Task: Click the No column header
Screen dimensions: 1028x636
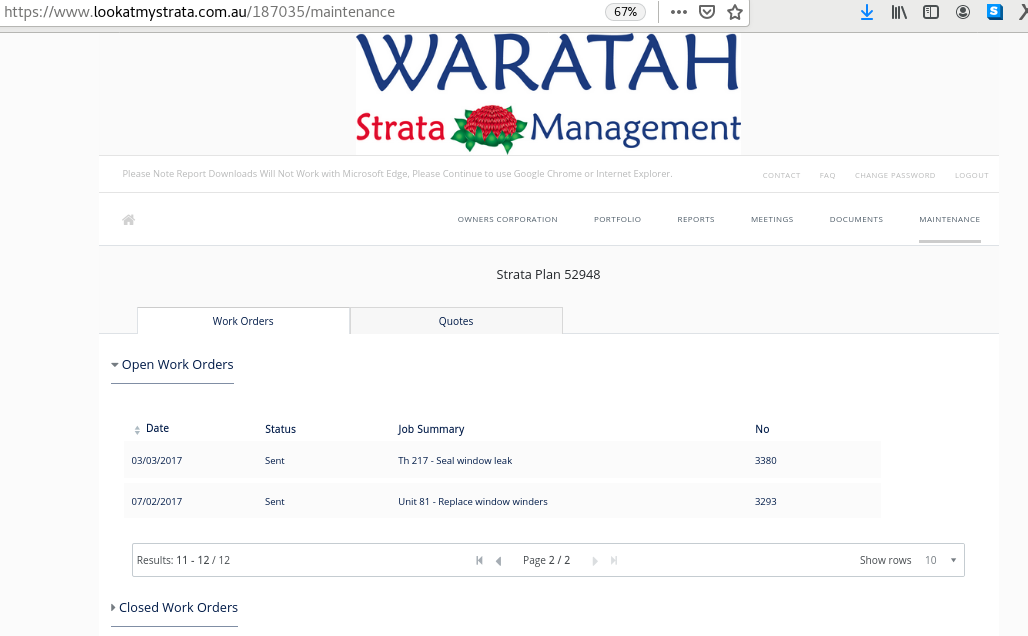Action: (x=762, y=429)
